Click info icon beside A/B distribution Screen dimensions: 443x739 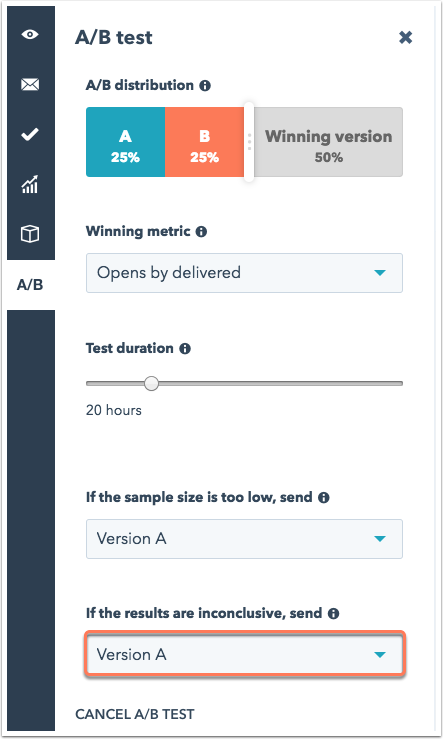coord(205,86)
